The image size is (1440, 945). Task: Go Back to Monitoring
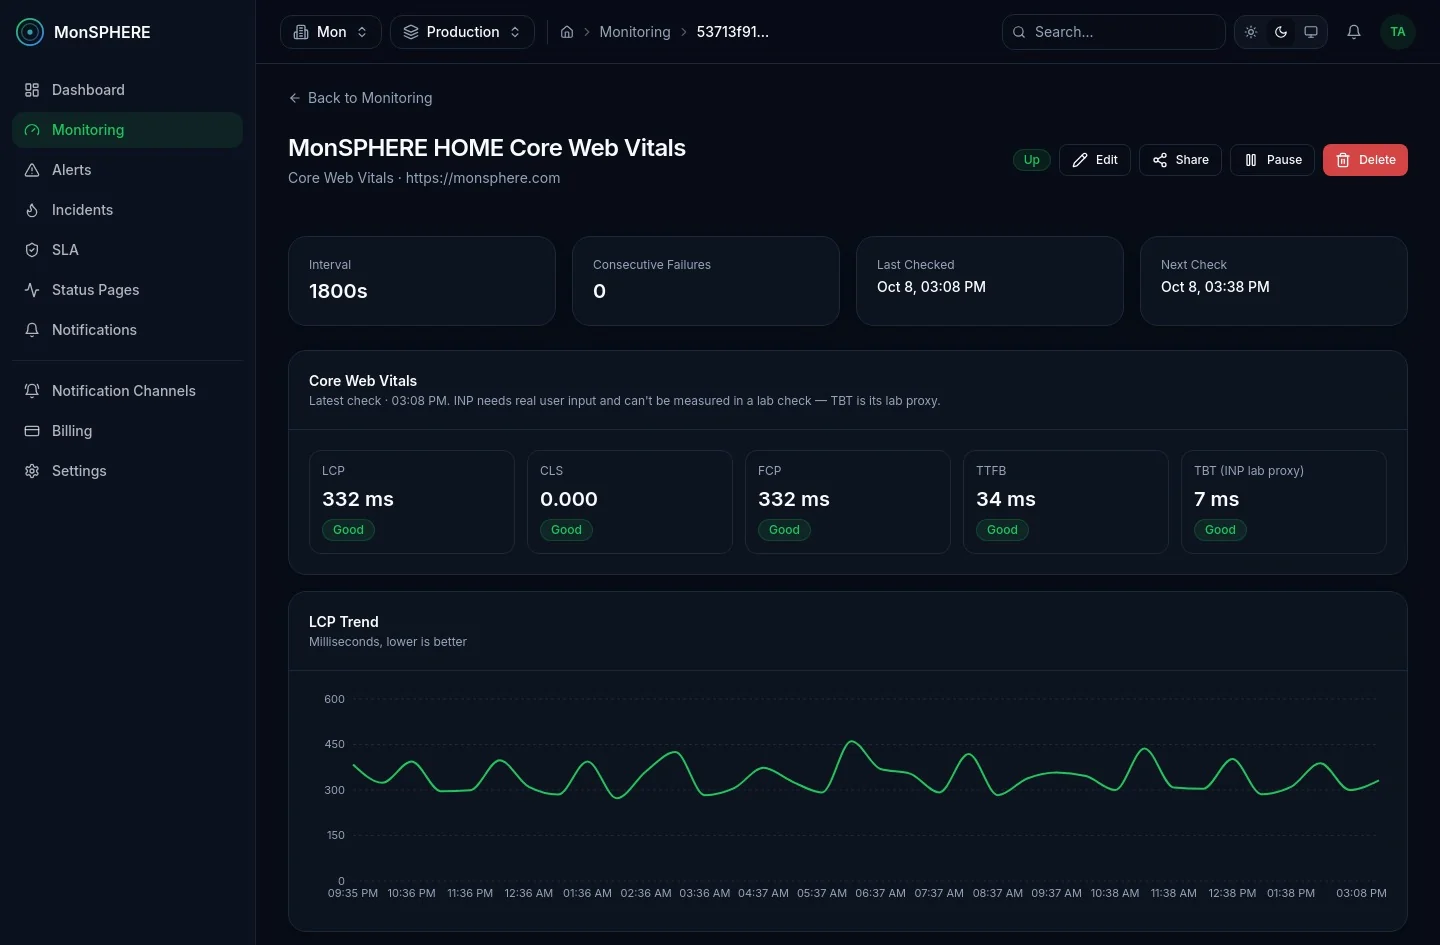(360, 98)
